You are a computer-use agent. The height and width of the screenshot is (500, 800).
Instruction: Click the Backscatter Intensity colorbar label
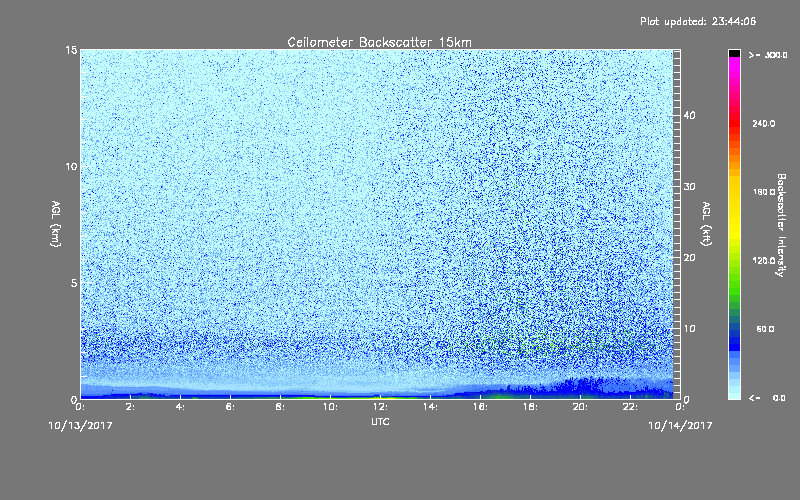(x=781, y=225)
